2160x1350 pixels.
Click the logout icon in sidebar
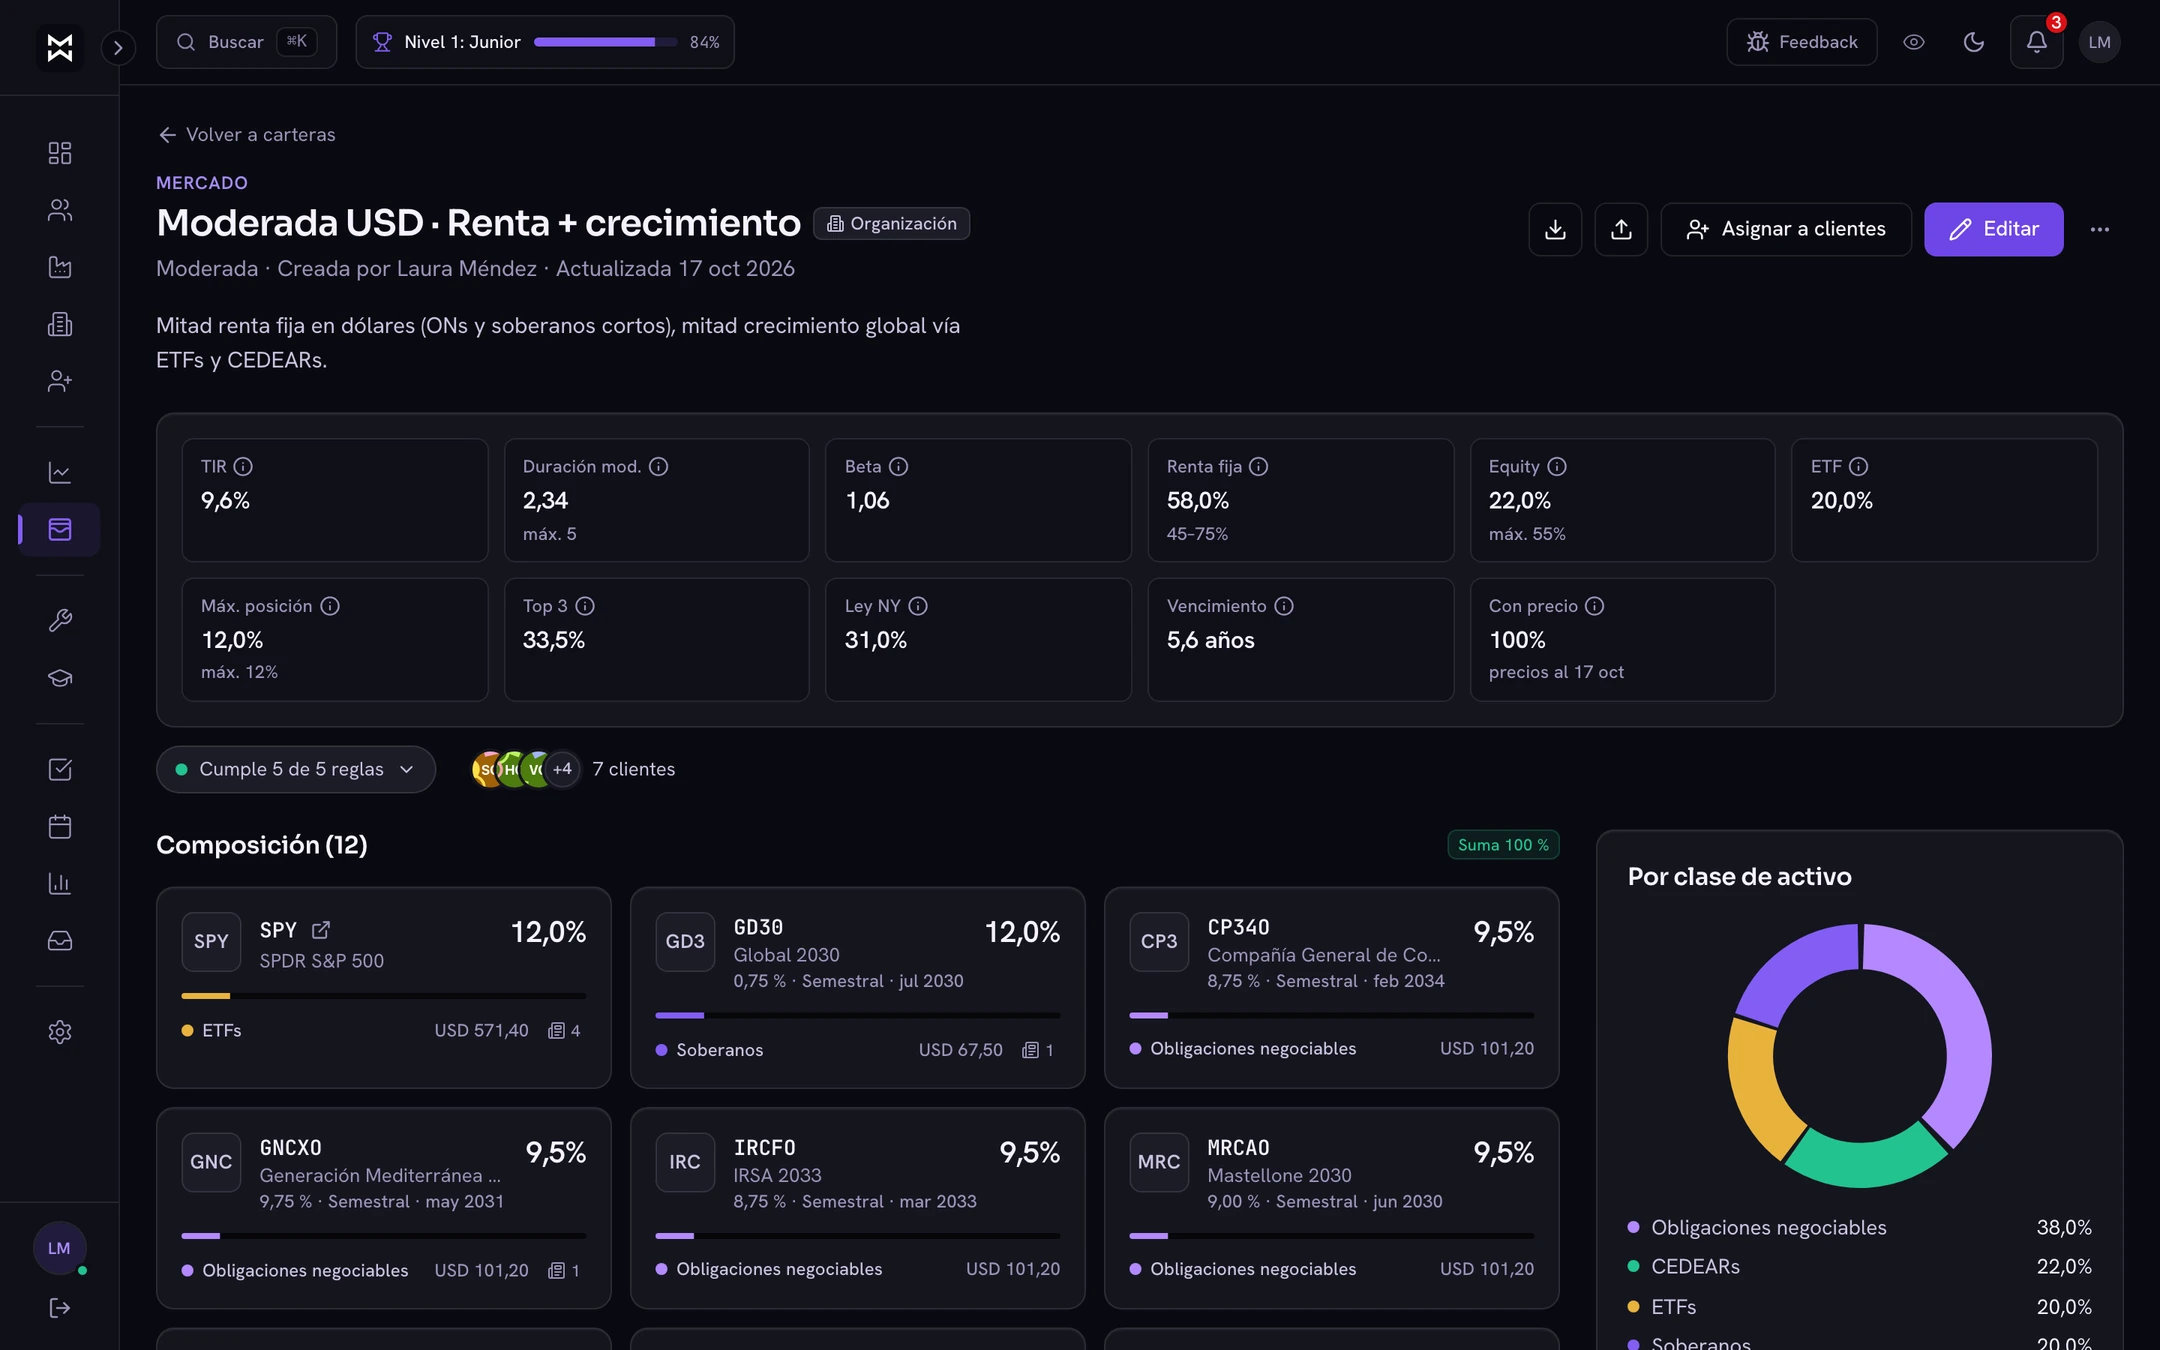[x=60, y=1308]
